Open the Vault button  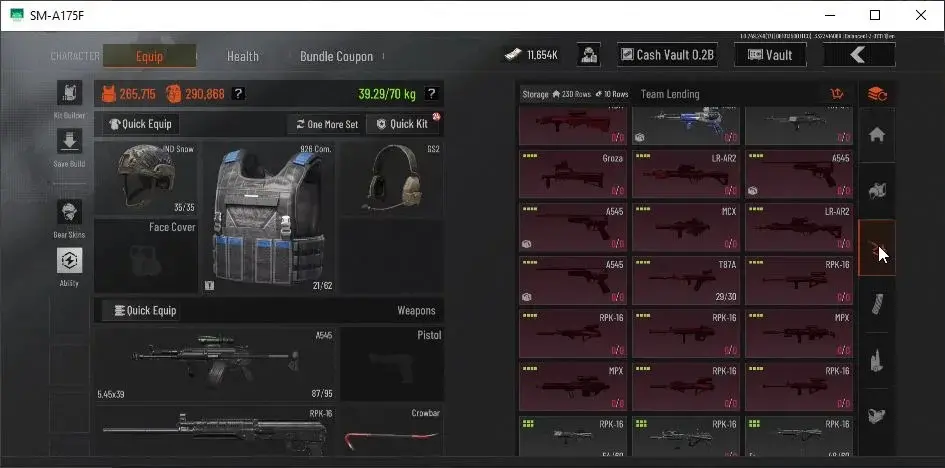770,55
